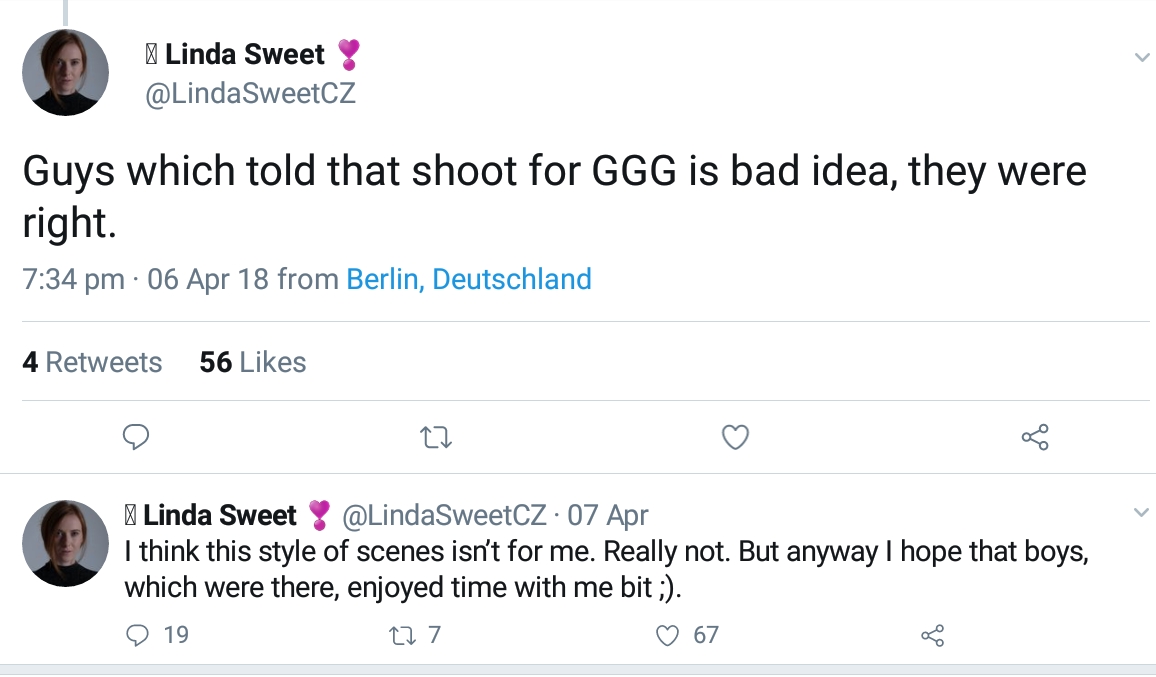Open the share icon on the main tweet
Image resolution: width=1156 pixels, height=677 pixels.
click(x=1035, y=438)
